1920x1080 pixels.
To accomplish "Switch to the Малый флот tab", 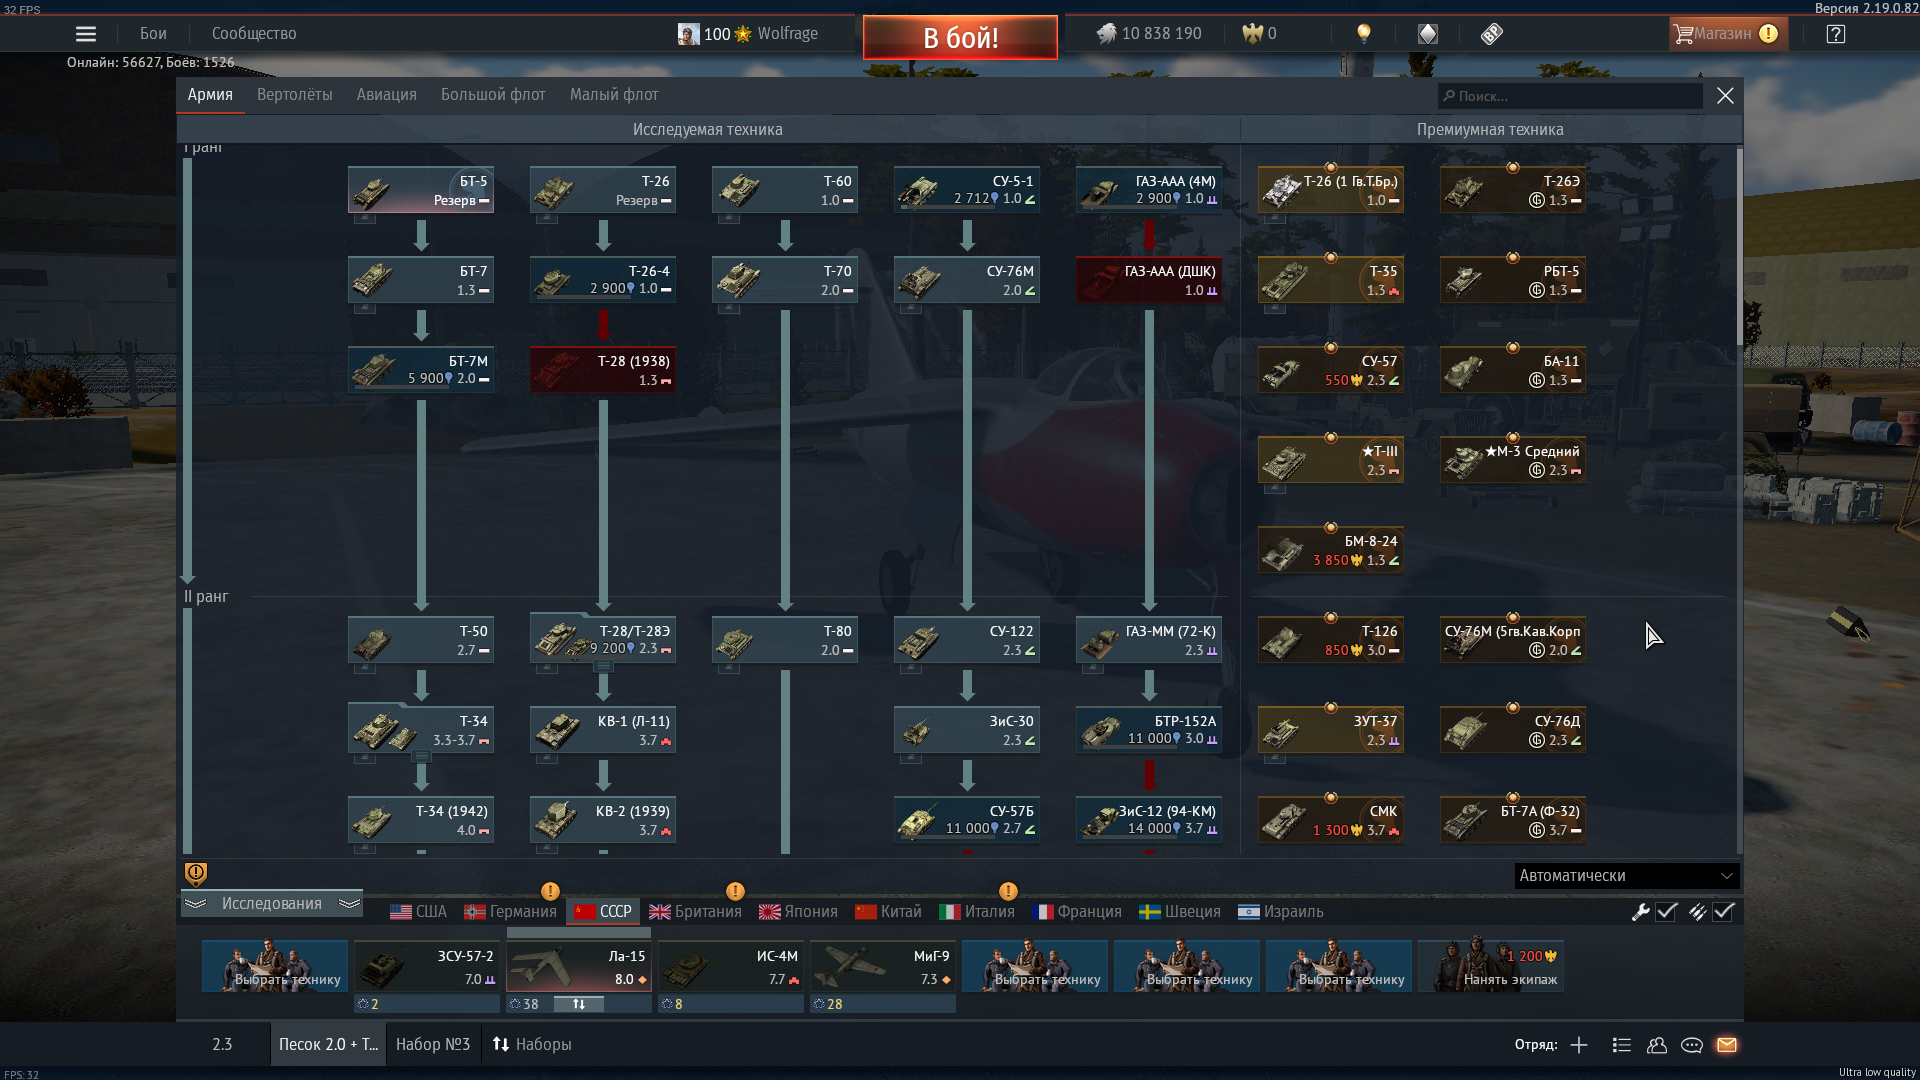I will click(x=614, y=95).
